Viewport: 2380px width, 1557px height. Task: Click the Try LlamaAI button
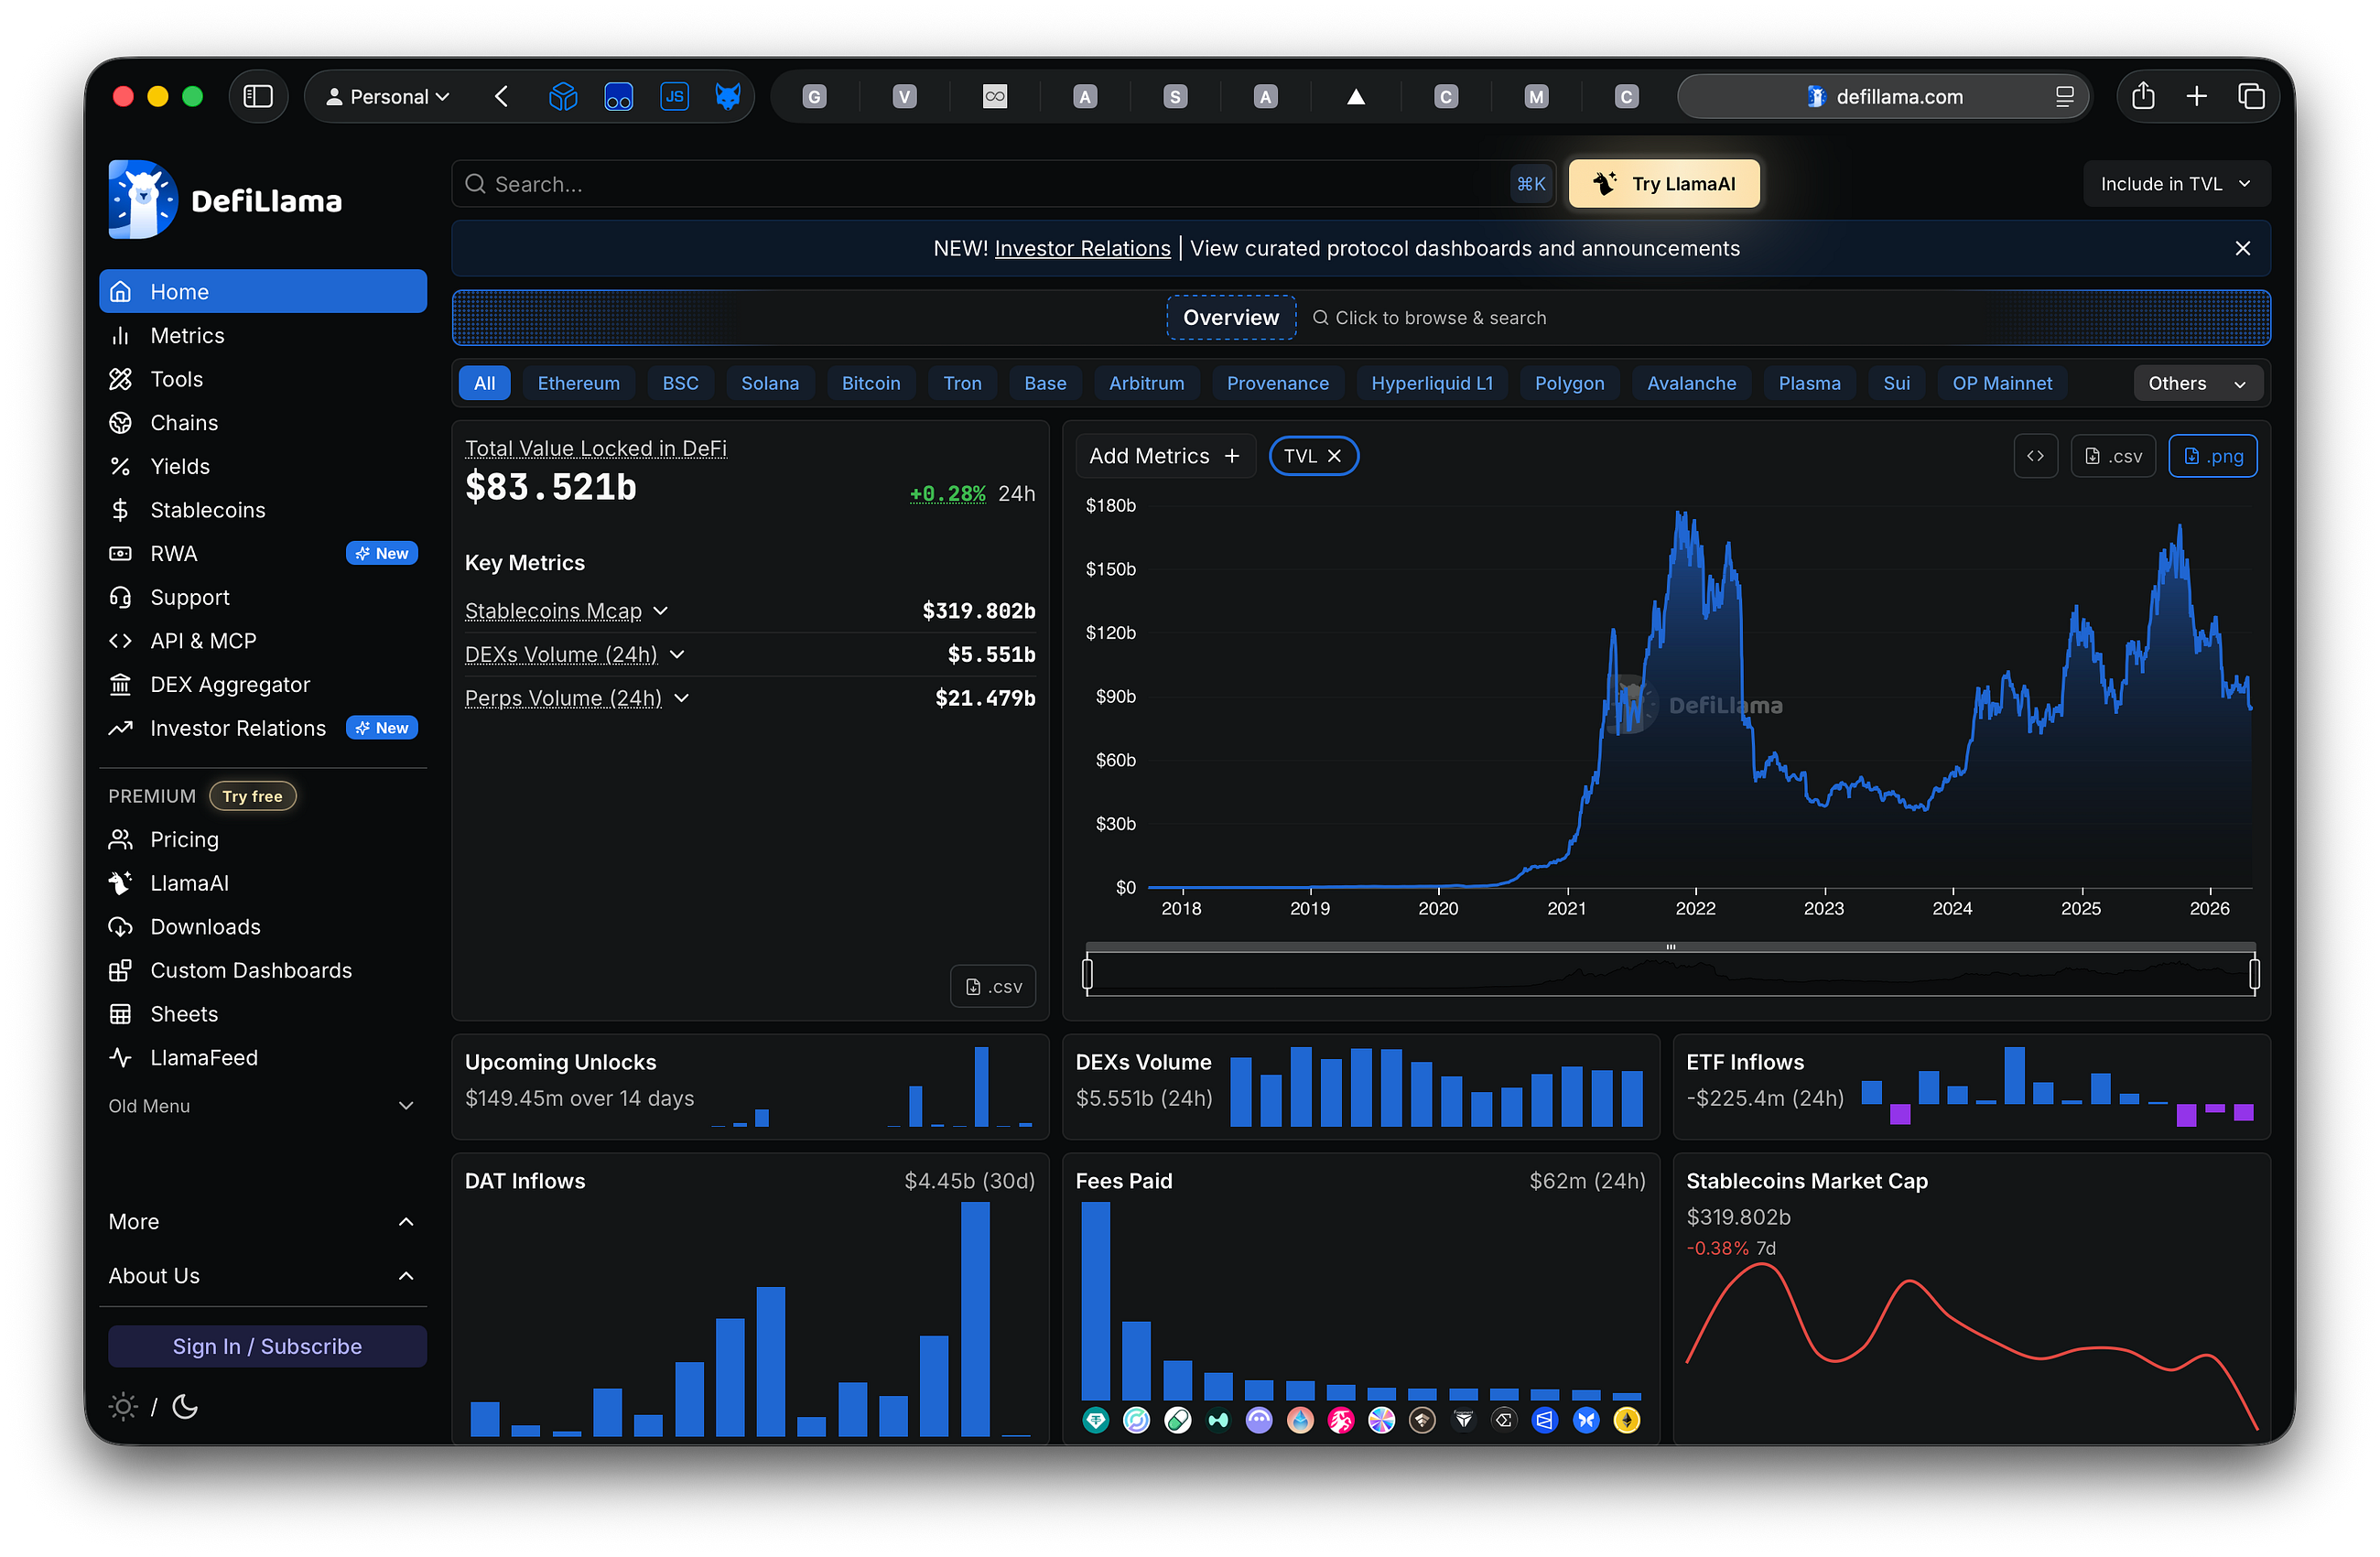1664,184
